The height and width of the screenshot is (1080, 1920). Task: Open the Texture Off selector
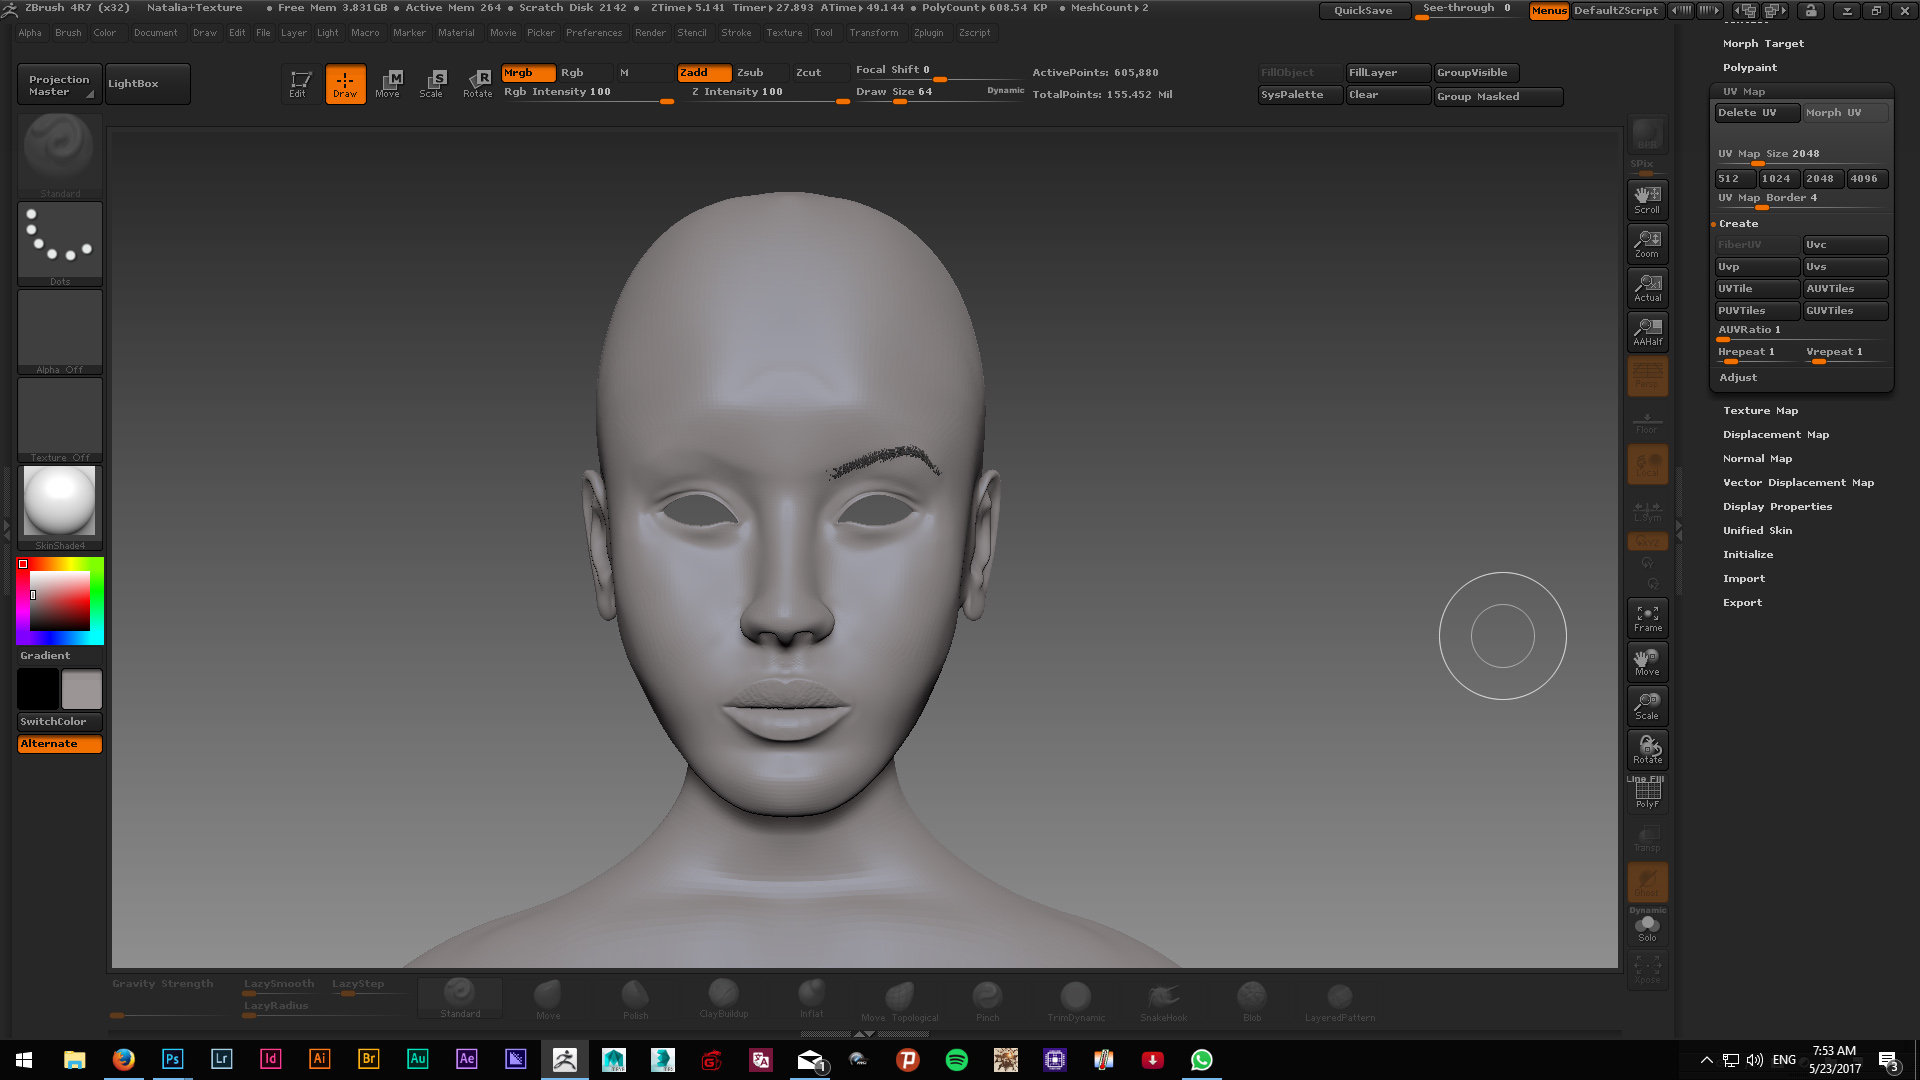pyautogui.click(x=60, y=420)
